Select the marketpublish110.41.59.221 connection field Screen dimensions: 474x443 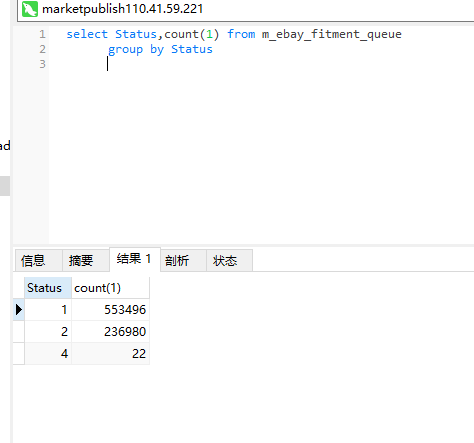246,10
